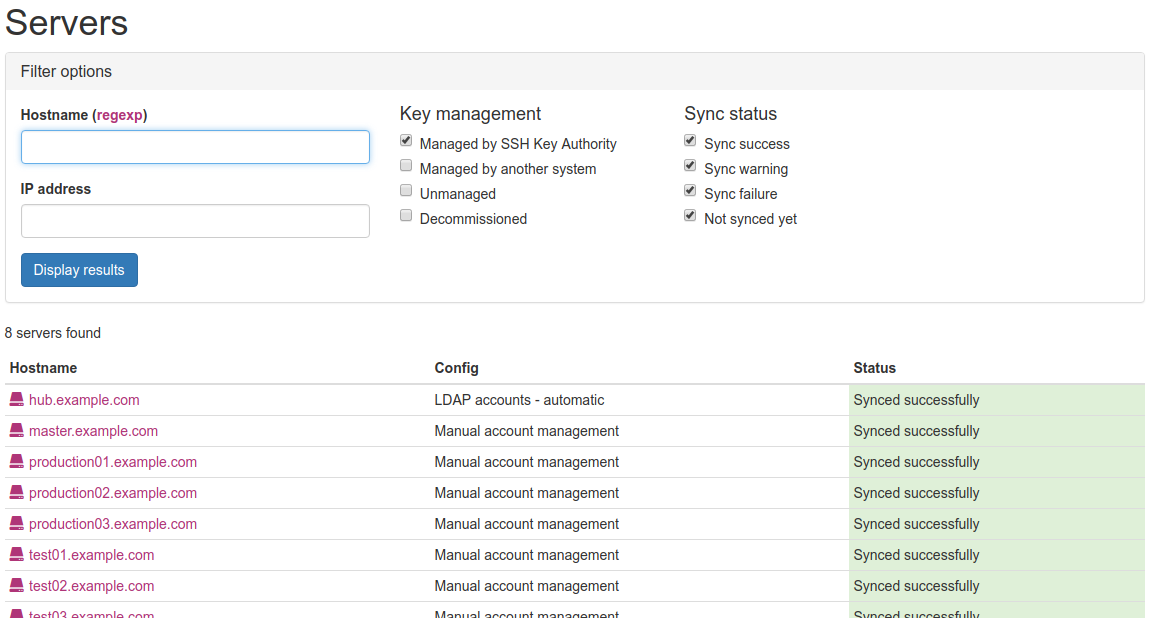The image size is (1149, 618).
Task: Click server icon beside hub.example.com
Action: tap(16, 400)
